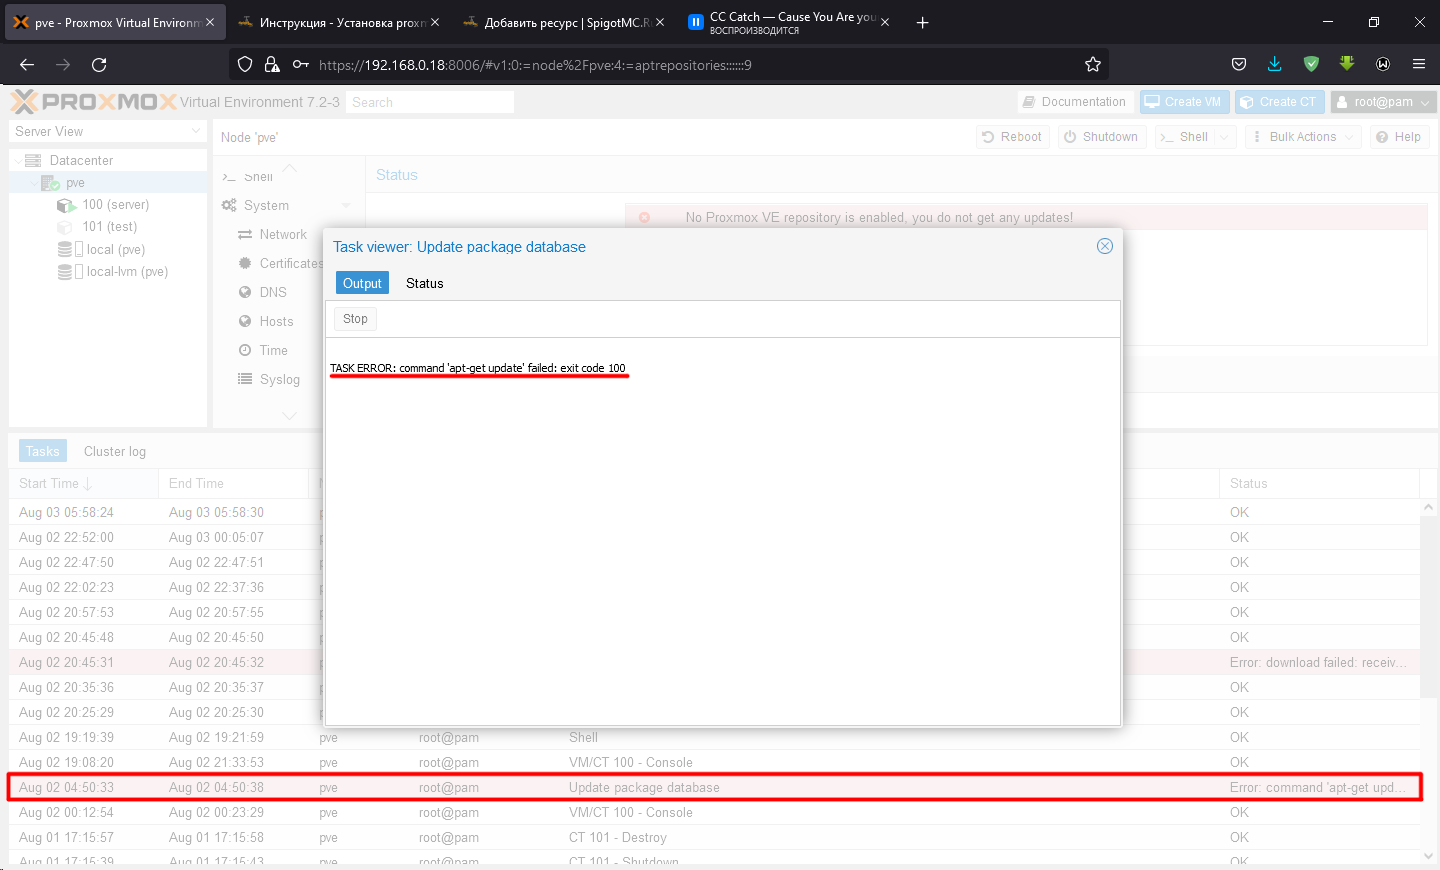This screenshot has width=1440, height=870.
Task: Switch to the Добавить ресурс SpigotMC tab
Action: click(565, 22)
